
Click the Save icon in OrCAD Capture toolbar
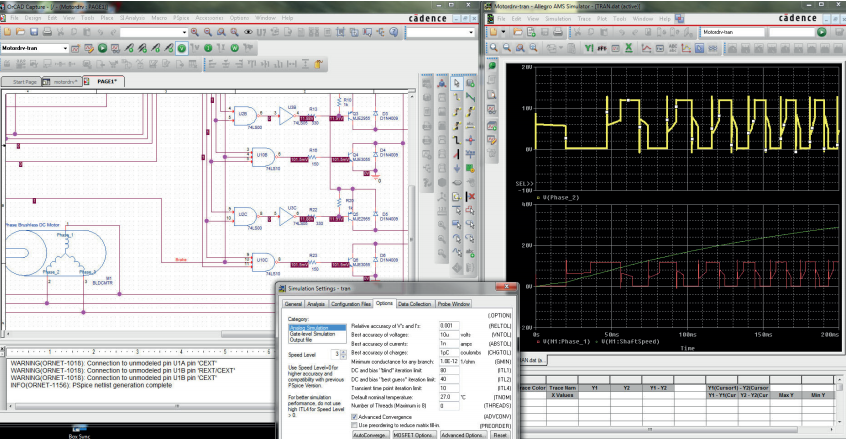35,33
